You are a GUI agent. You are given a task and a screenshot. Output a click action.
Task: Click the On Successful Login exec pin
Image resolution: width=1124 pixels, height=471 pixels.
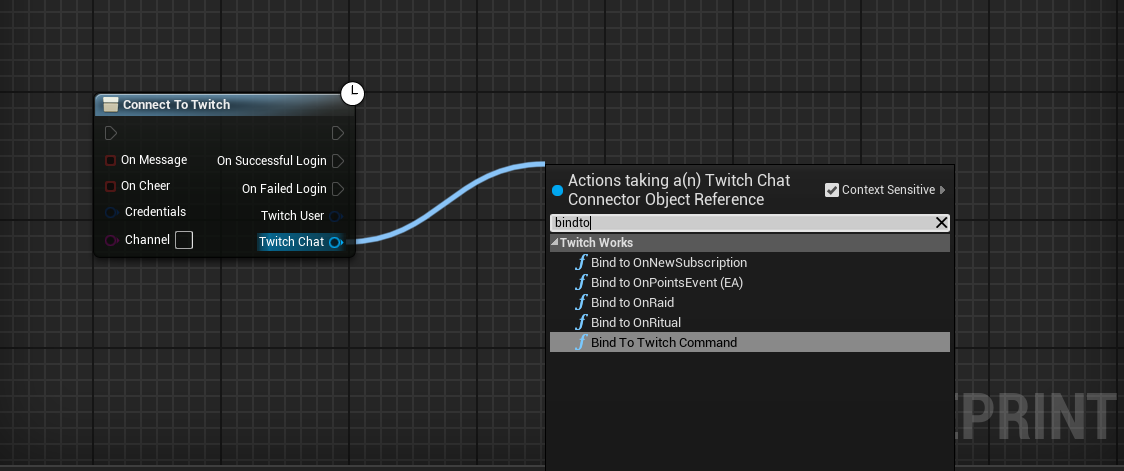338,161
